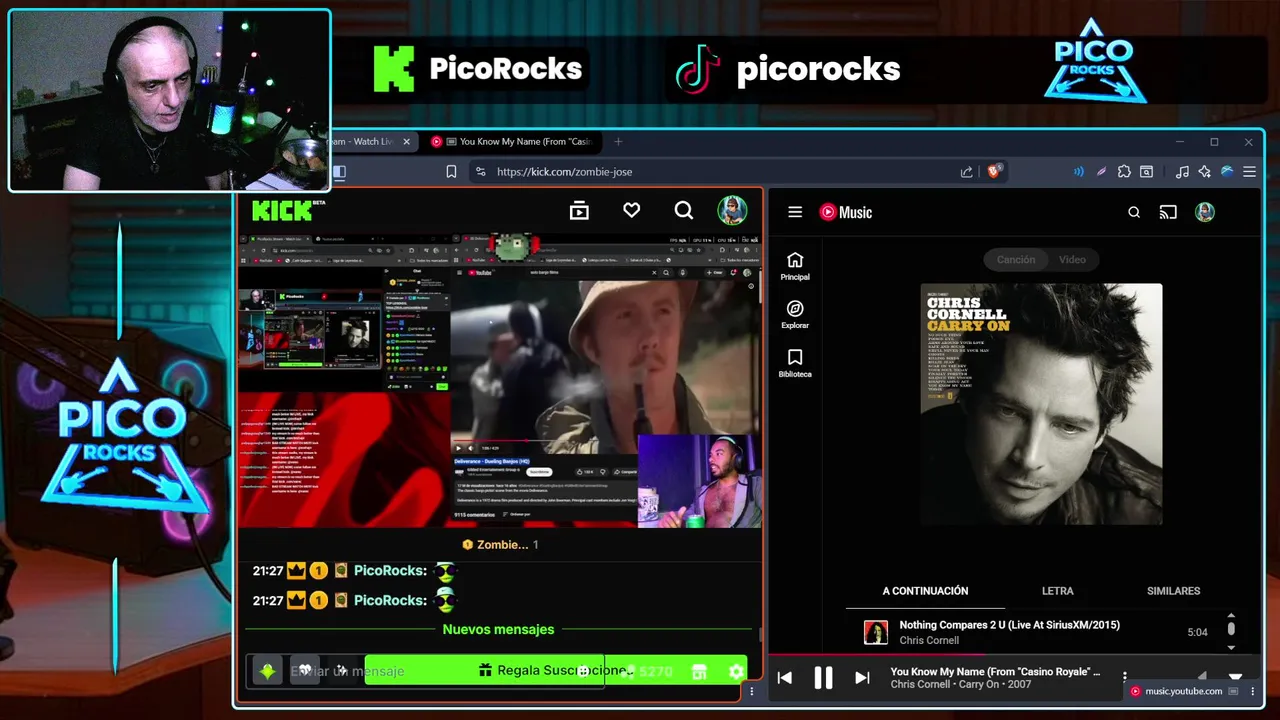Open browser extensions puzzle icon

pos(1124,172)
